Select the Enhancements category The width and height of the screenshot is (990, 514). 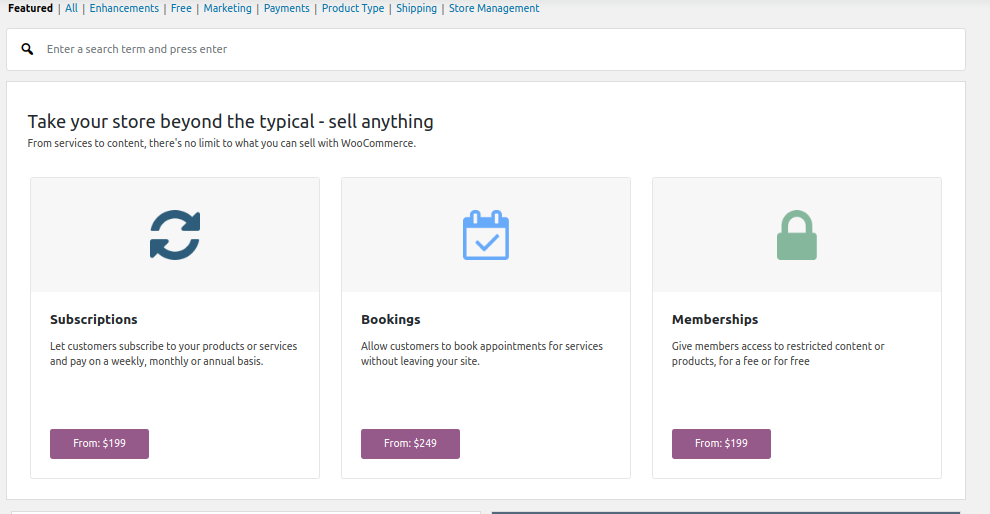coord(124,8)
